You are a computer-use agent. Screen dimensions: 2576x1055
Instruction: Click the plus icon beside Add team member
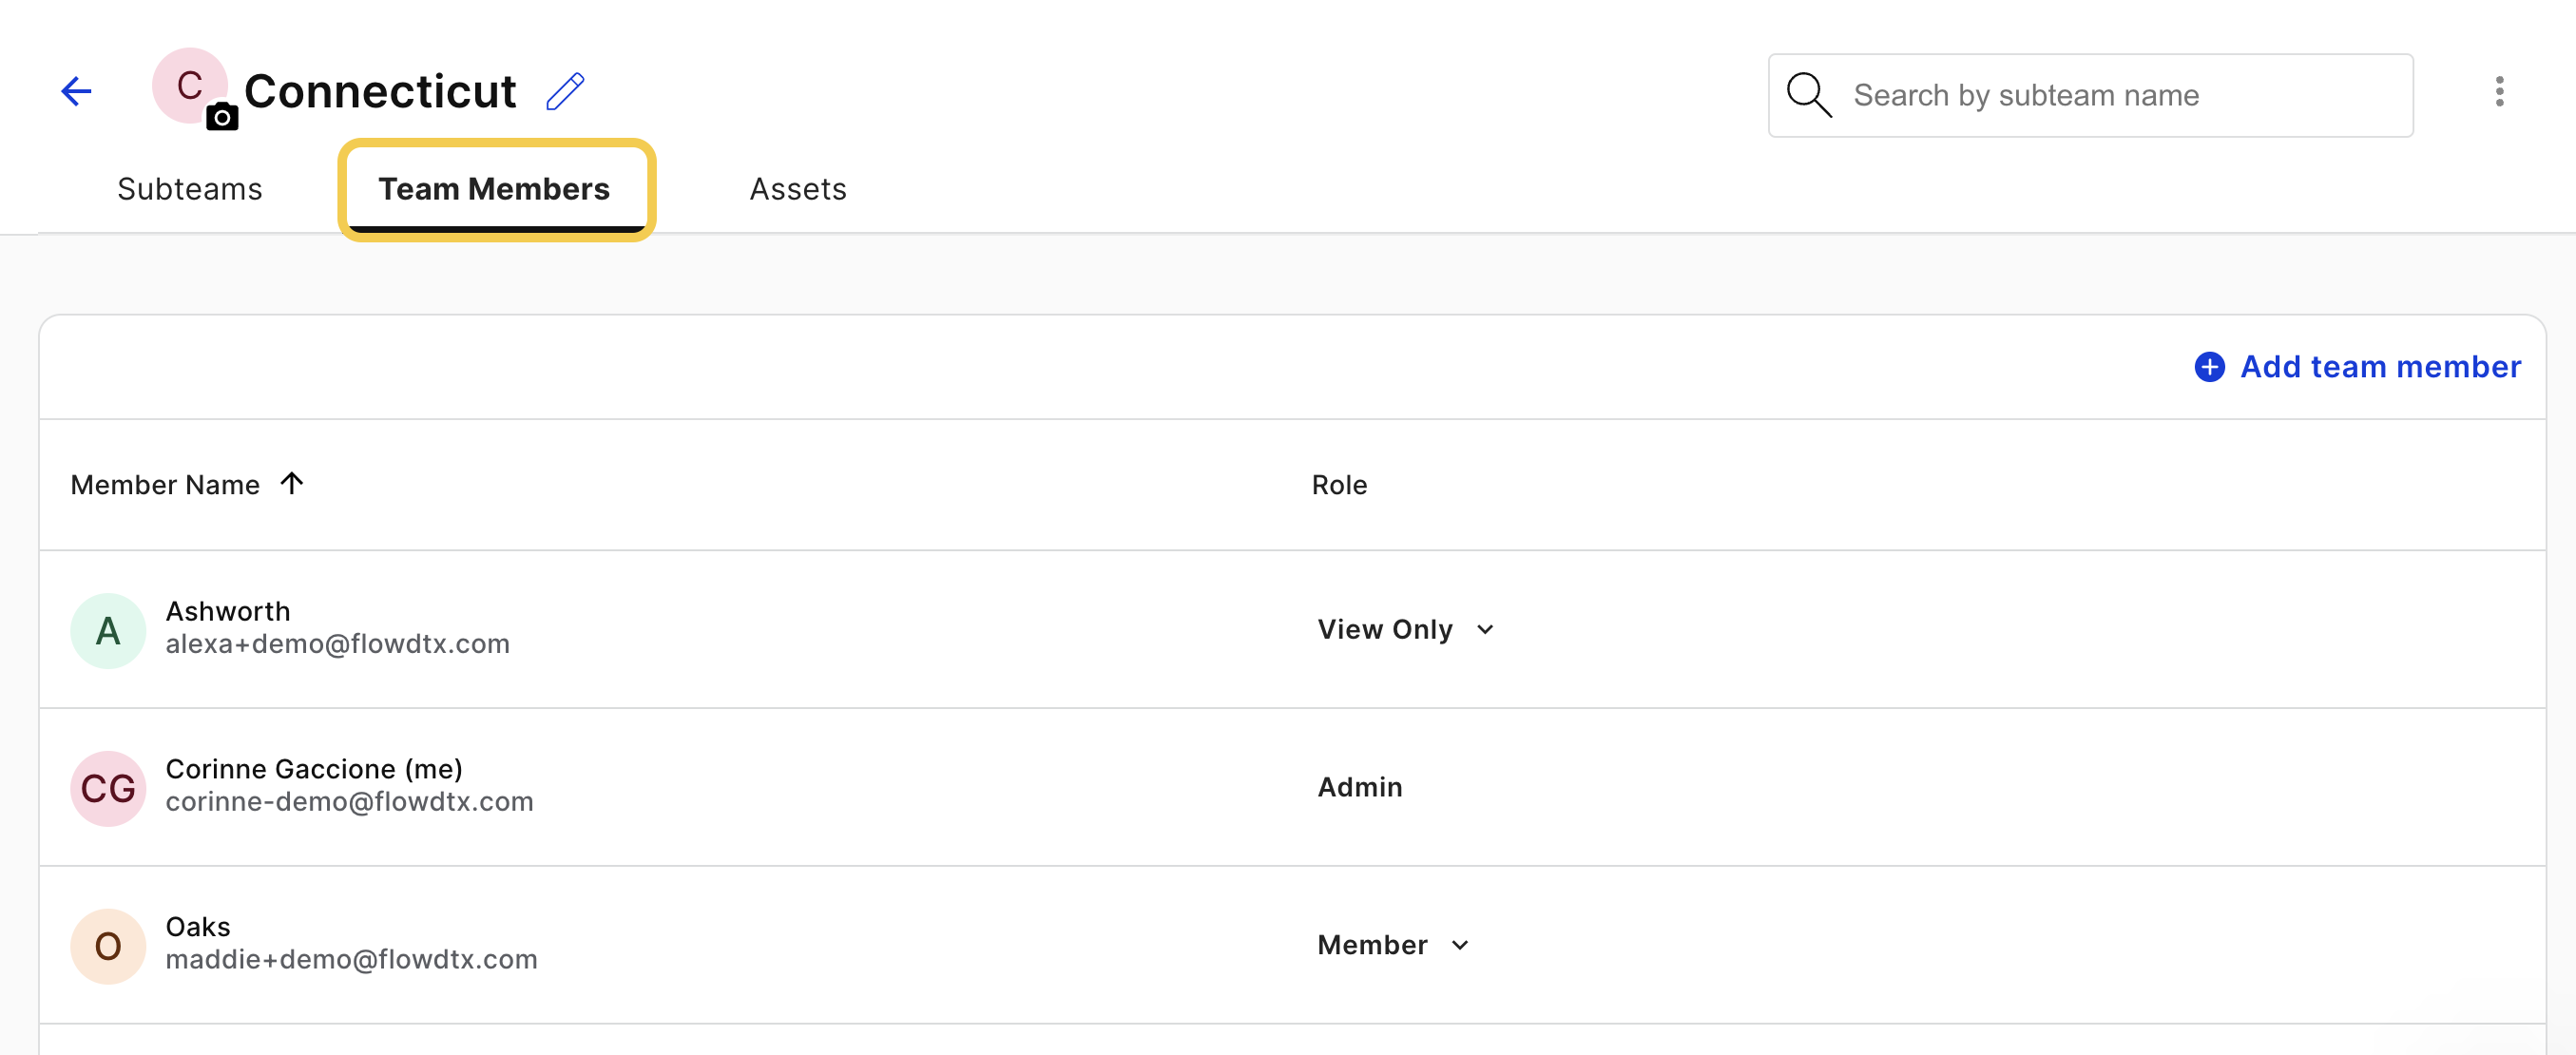2209,367
